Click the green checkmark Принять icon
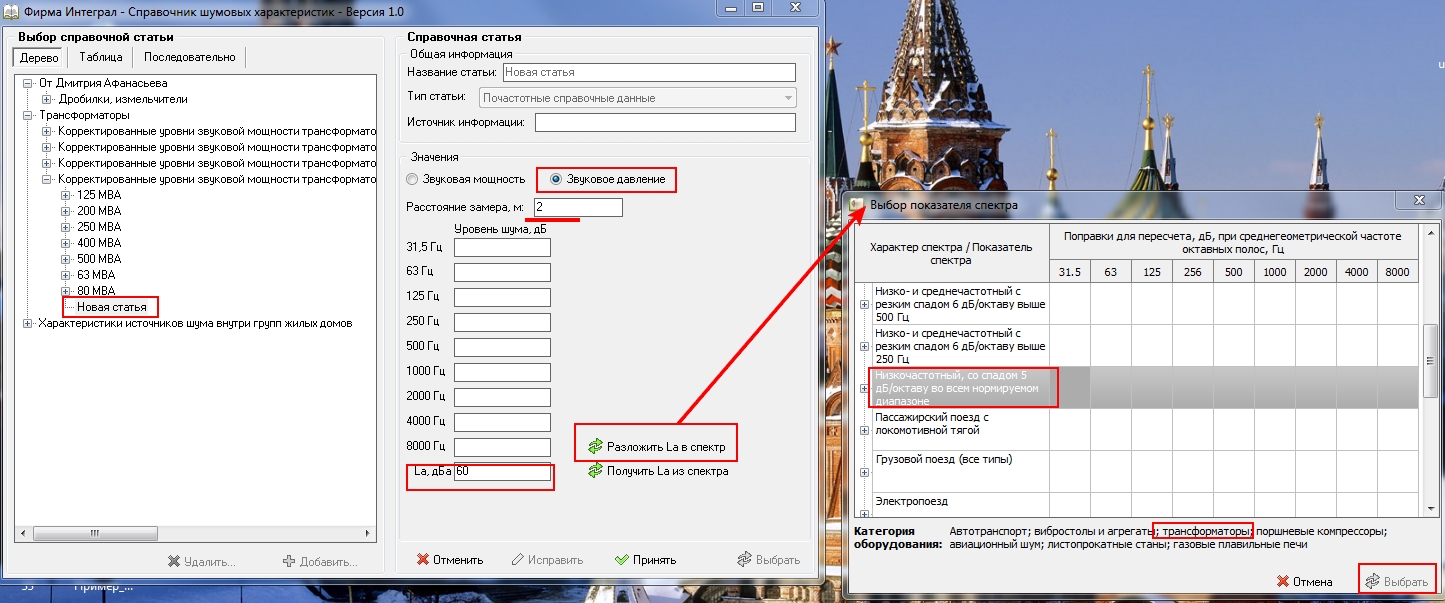The height and width of the screenshot is (603, 1445). 622,560
